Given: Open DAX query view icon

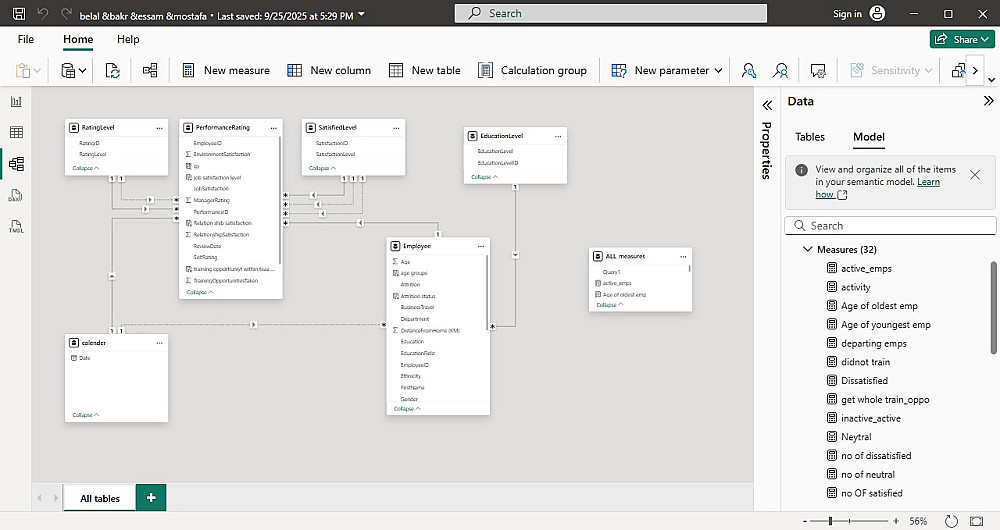Looking at the screenshot, I should point(16,196).
